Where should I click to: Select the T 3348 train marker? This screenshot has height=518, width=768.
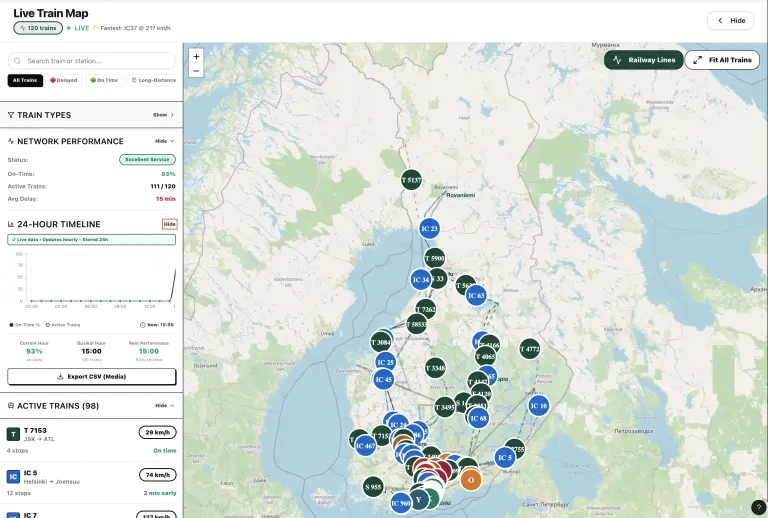435,368
